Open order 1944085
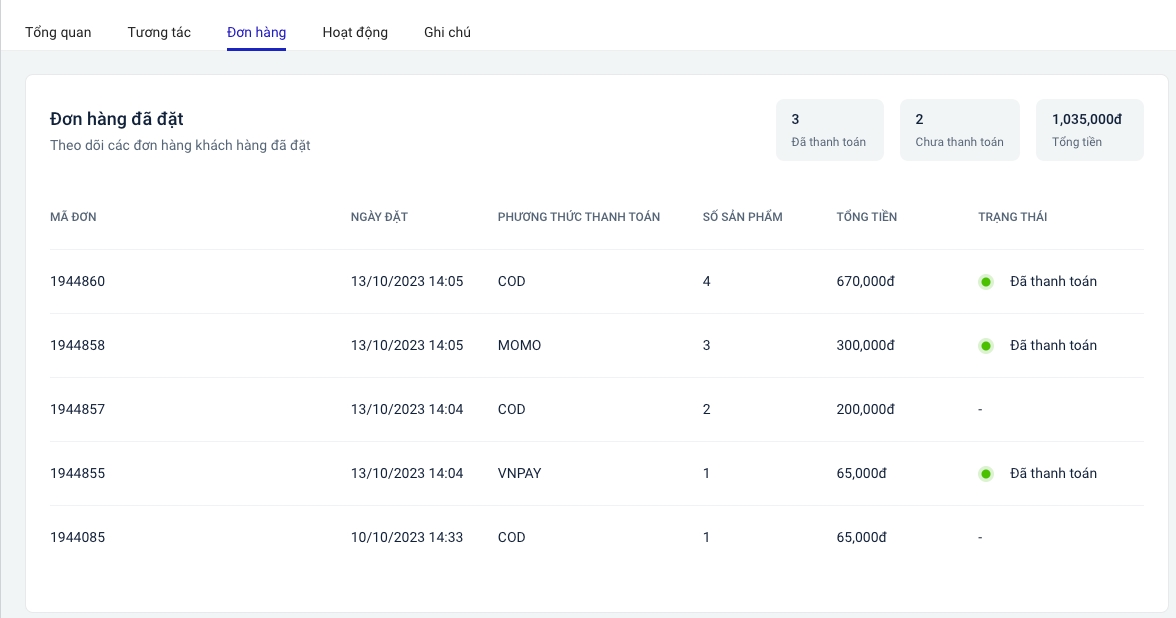Screen dimensions: 1176x618 (78, 537)
